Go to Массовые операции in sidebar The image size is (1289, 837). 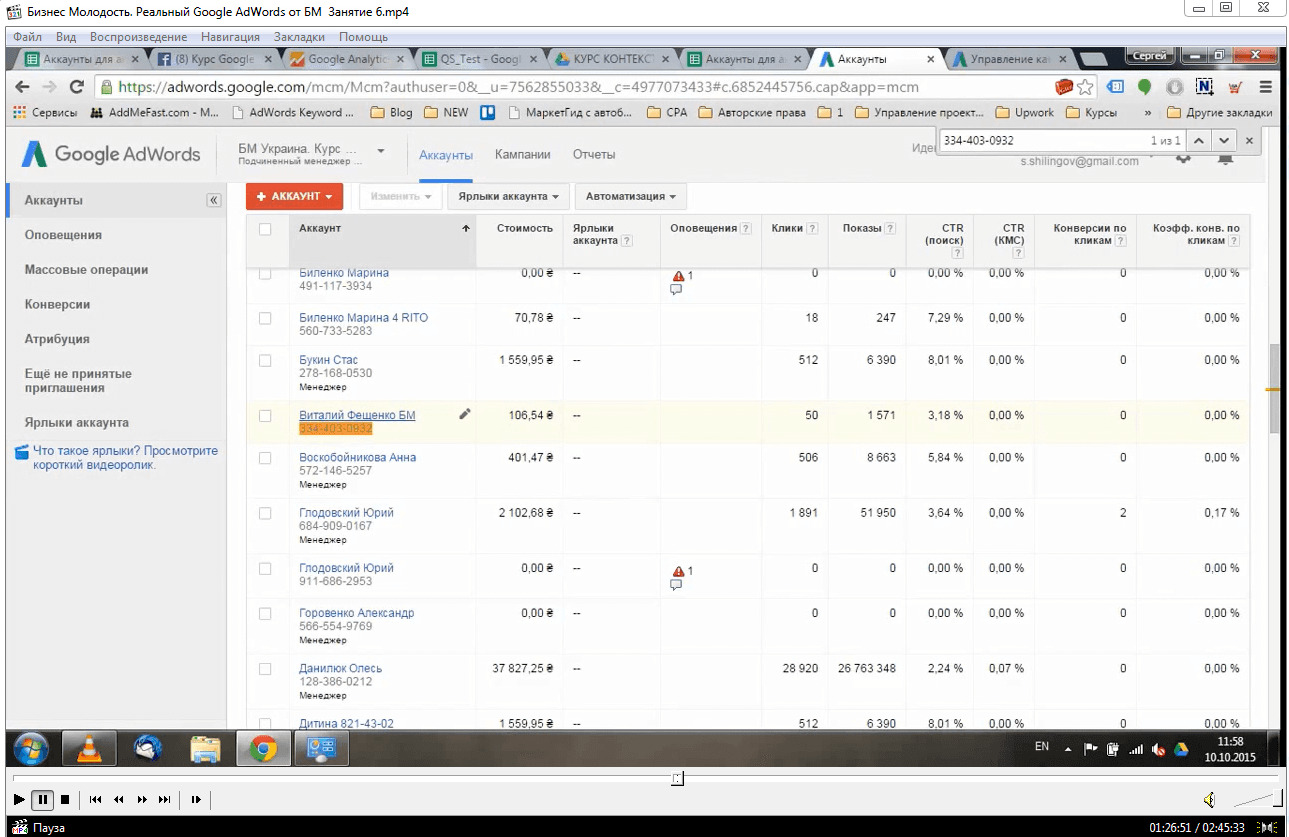coord(86,270)
